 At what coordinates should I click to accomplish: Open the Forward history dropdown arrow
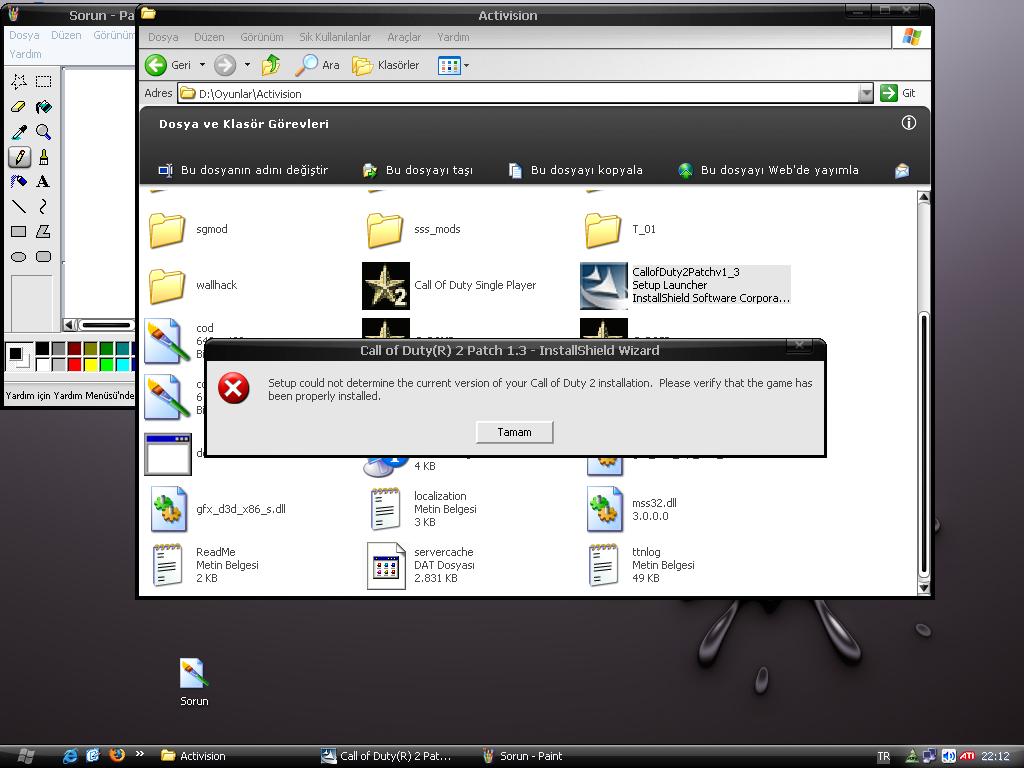coord(247,65)
